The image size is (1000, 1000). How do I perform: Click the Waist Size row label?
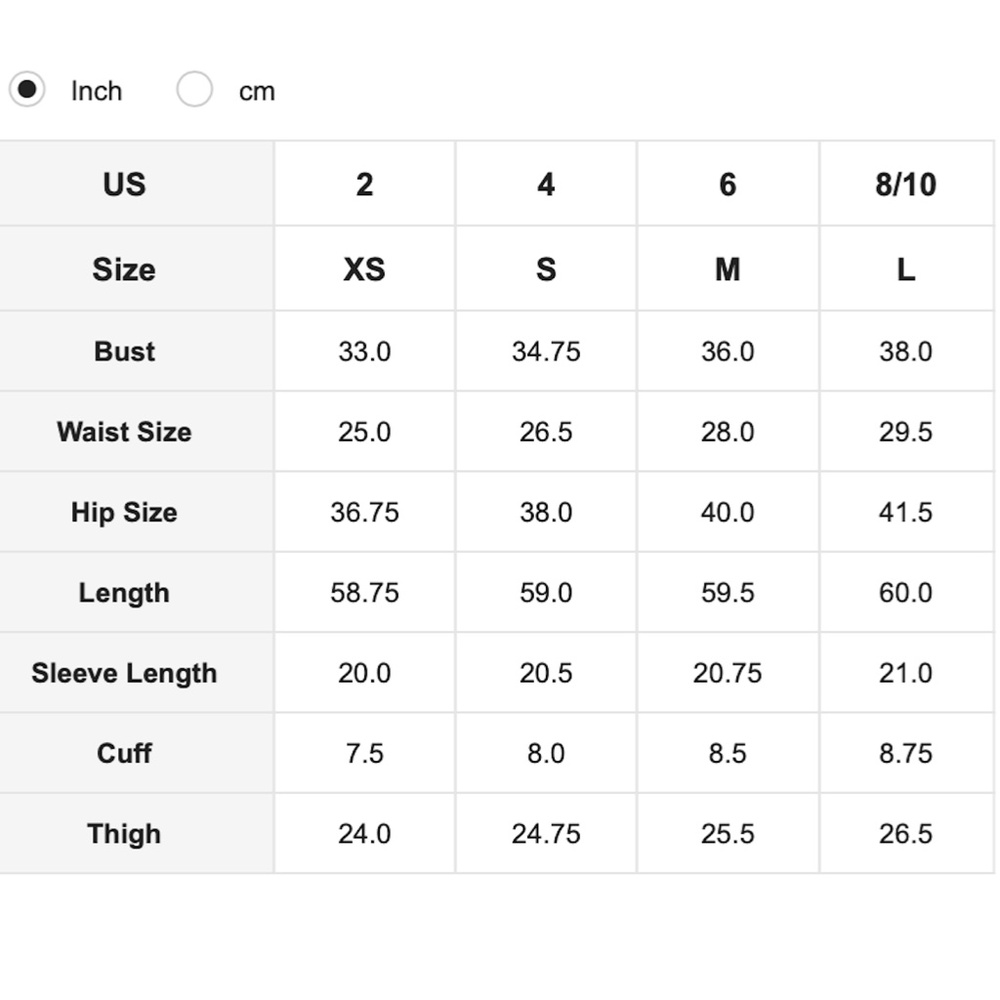tap(124, 432)
